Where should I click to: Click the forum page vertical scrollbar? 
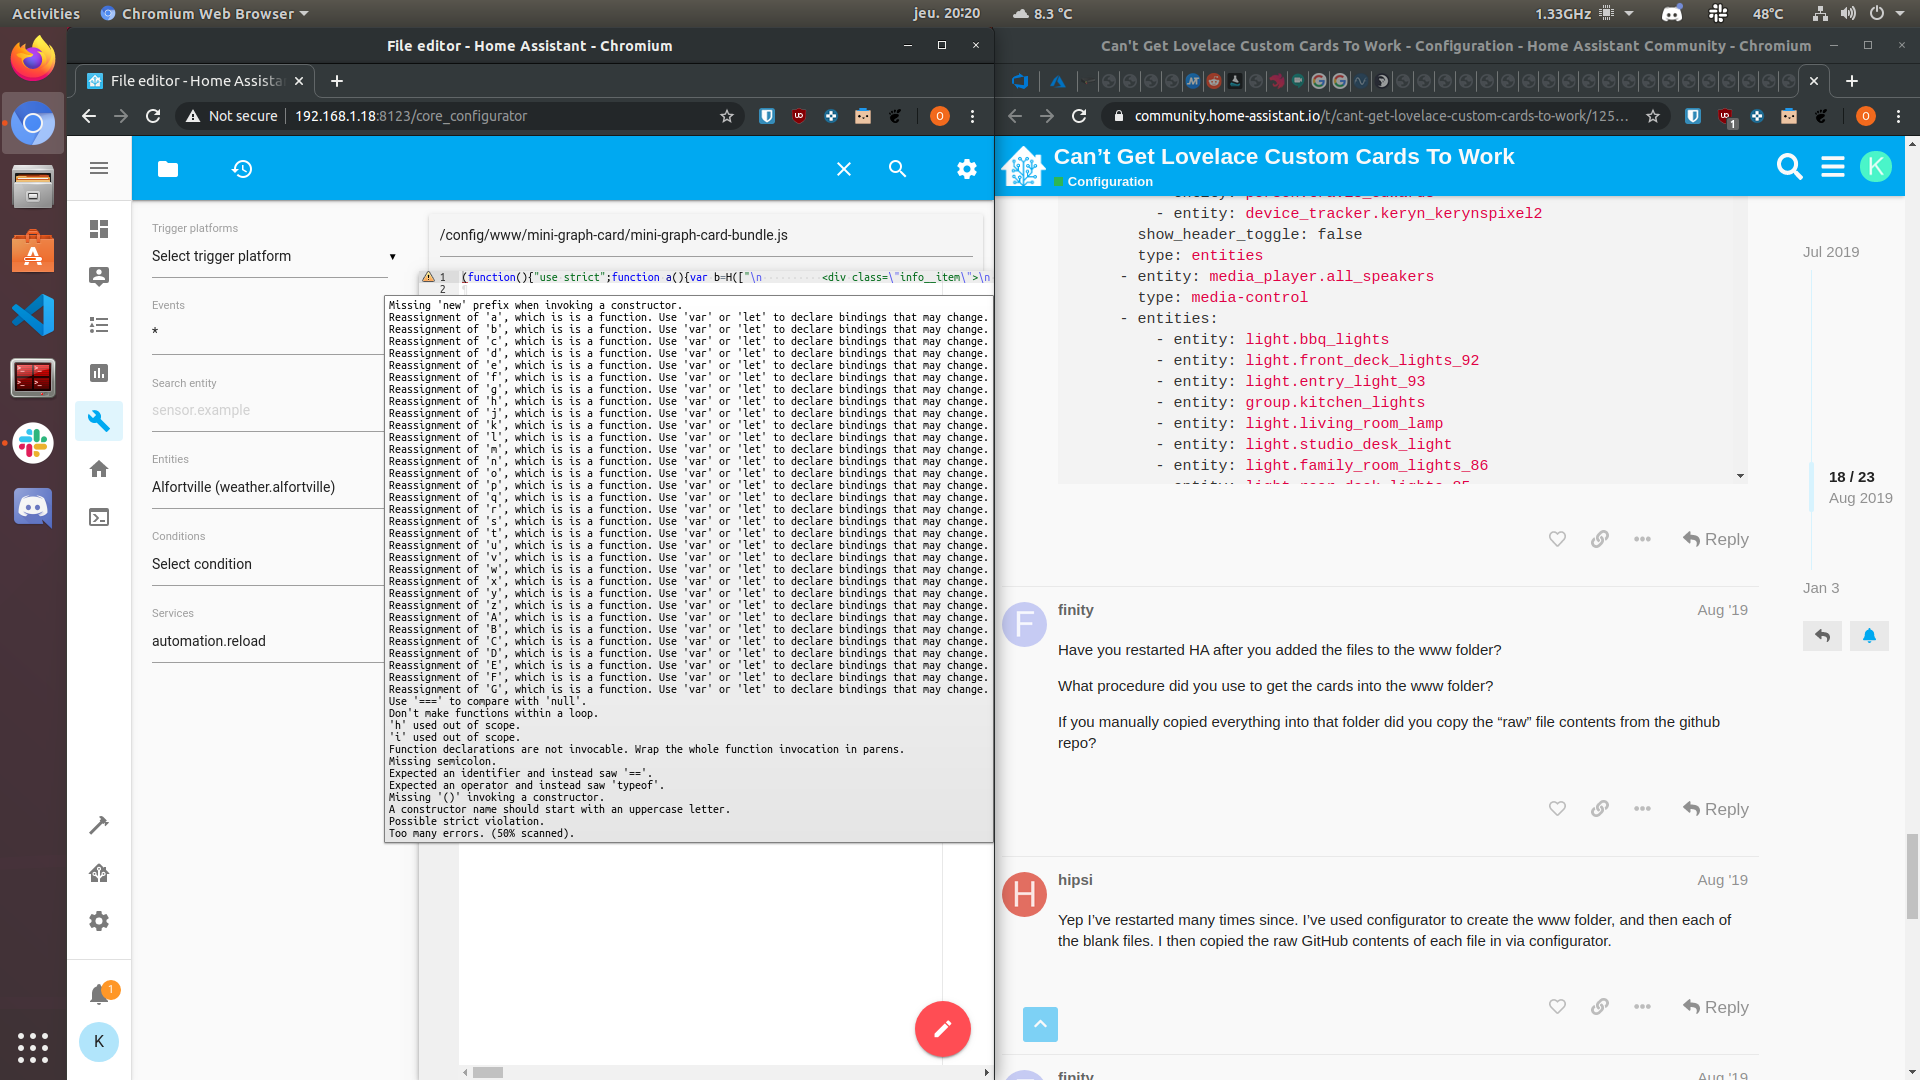pos(1912,875)
